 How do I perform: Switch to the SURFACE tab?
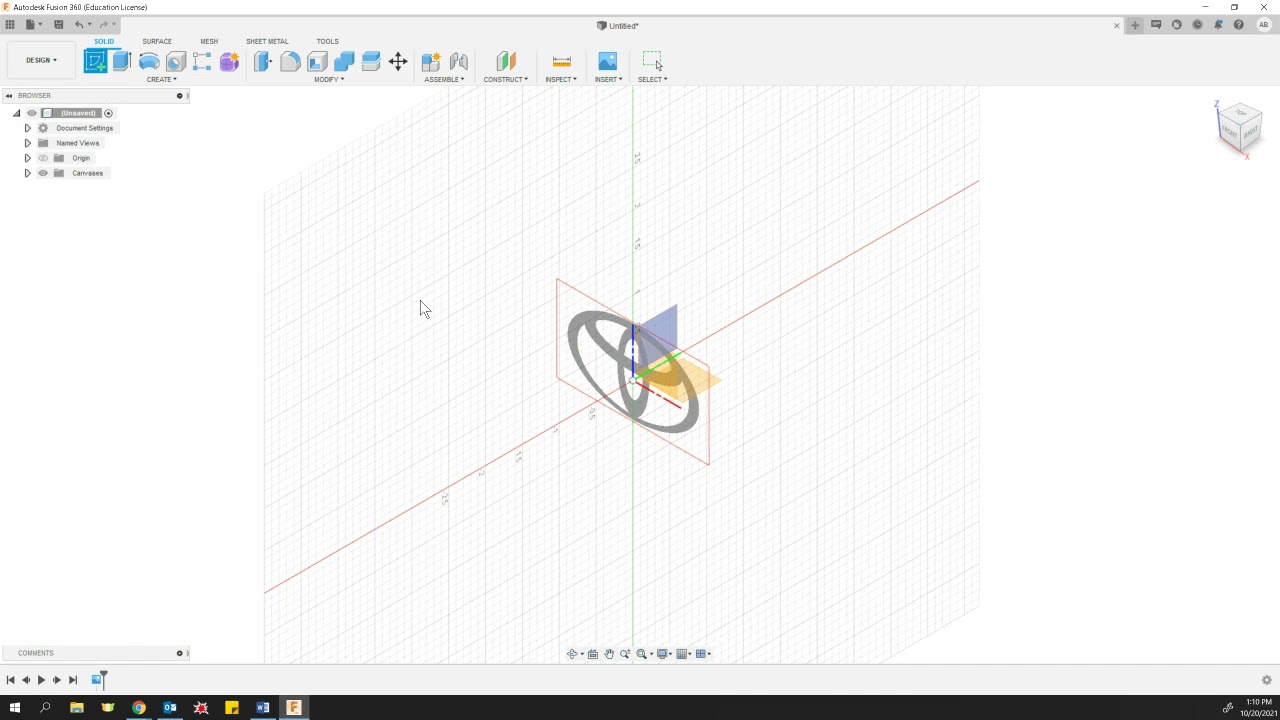coord(157,41)
